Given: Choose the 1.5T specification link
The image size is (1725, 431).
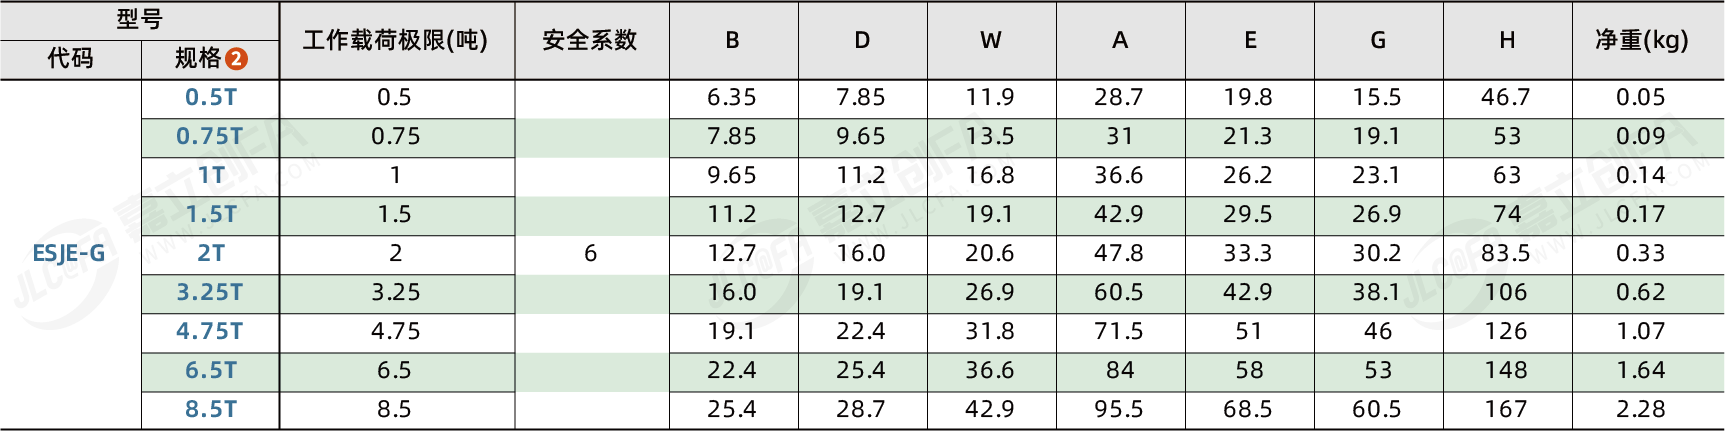Looking at the screenshot, I should coord(211,214).
